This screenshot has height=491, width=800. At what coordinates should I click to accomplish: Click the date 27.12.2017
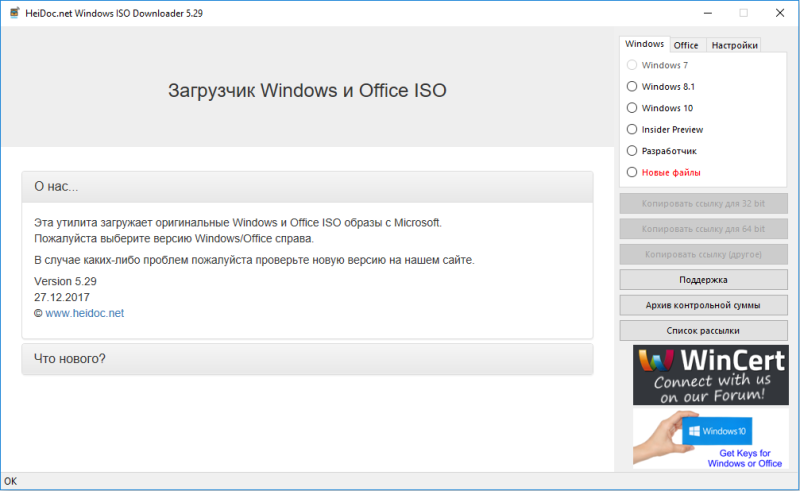[62, 297]
